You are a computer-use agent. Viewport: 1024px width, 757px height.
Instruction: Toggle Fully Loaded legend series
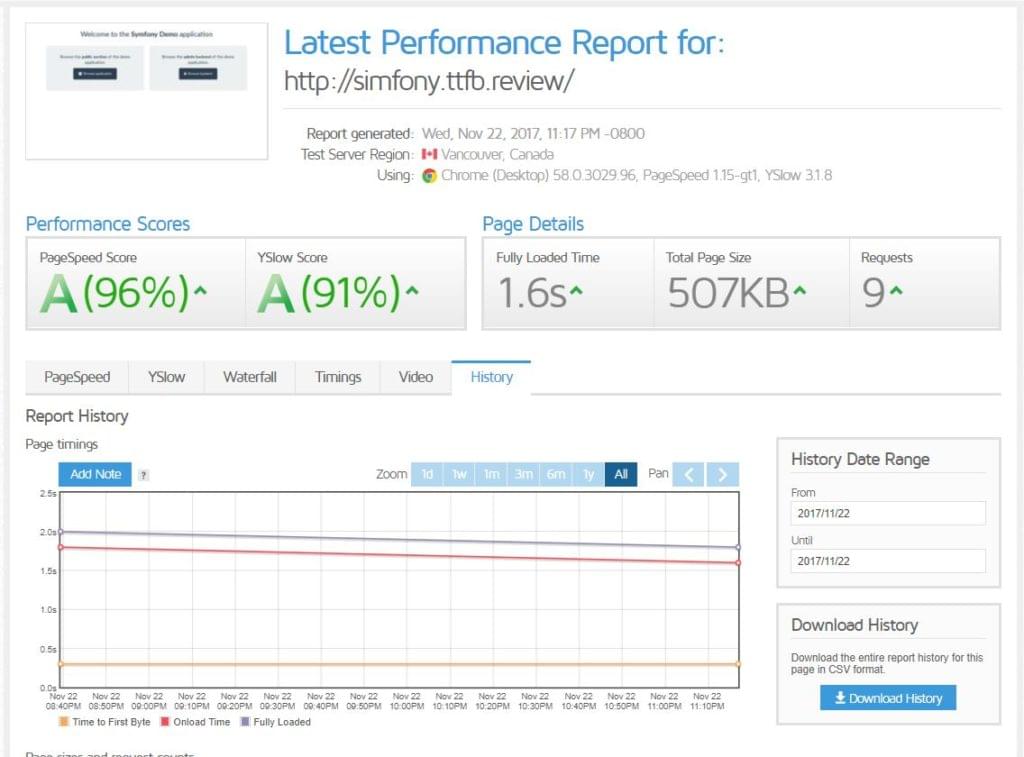click(x=275, y=722)
